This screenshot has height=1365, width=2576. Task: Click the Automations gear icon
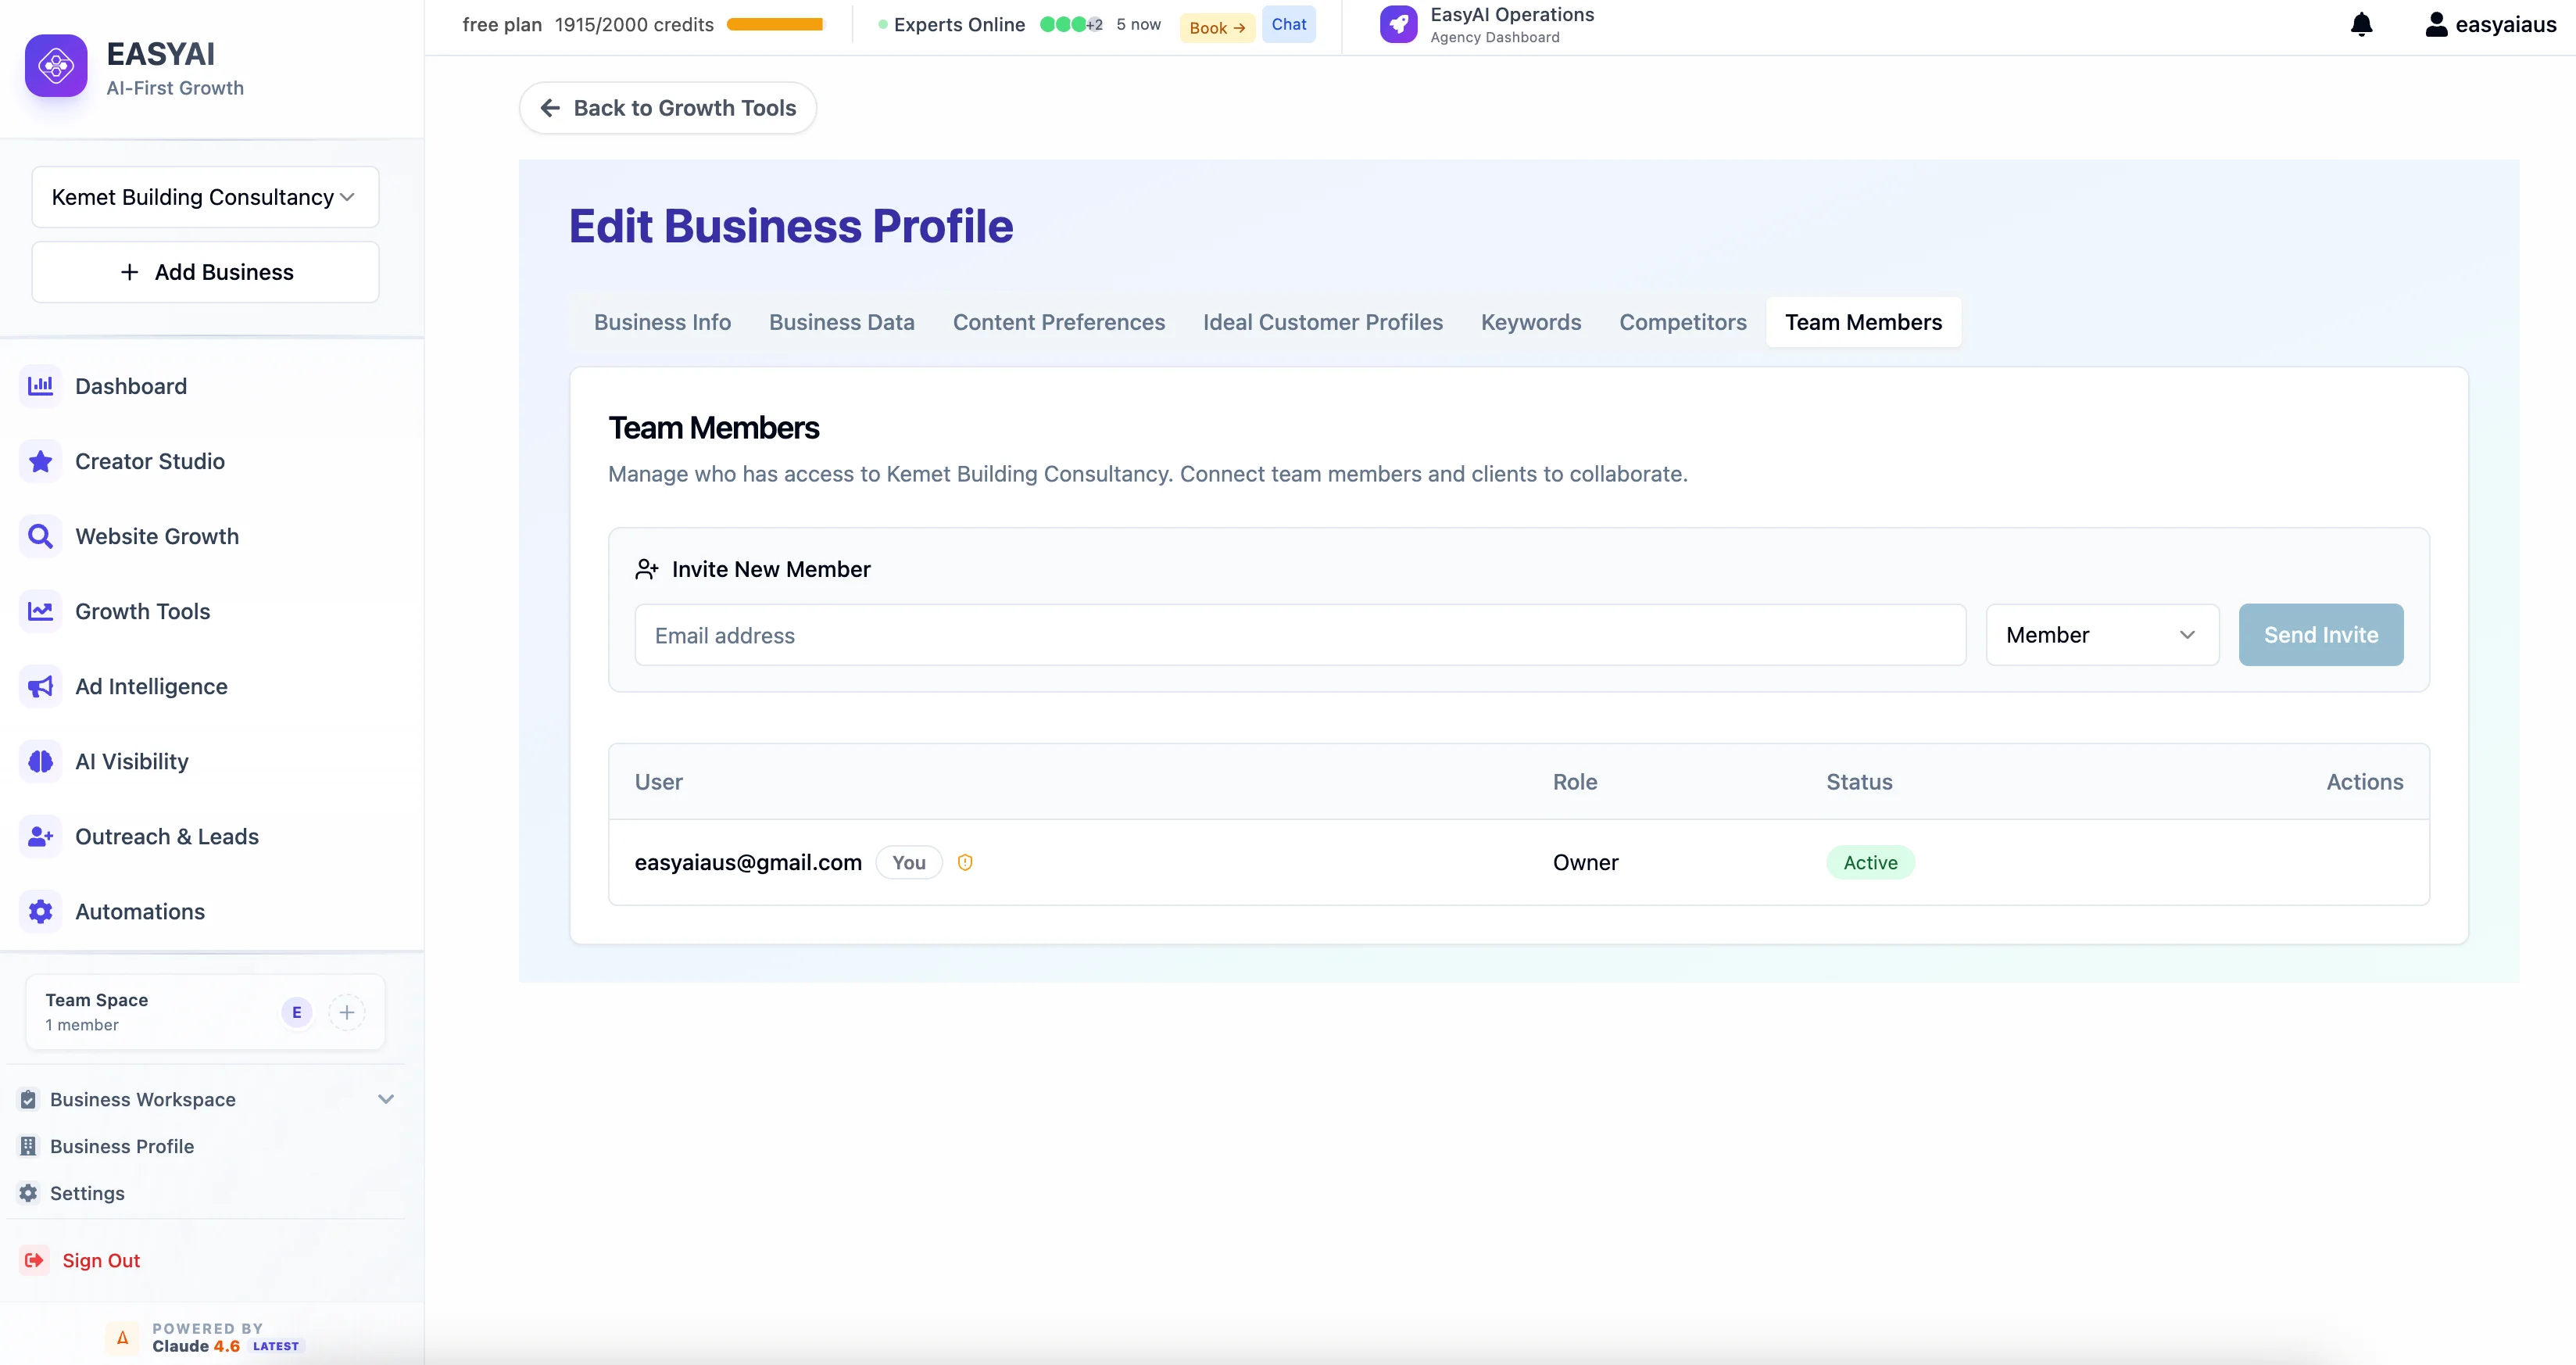(x=40, y=911)
